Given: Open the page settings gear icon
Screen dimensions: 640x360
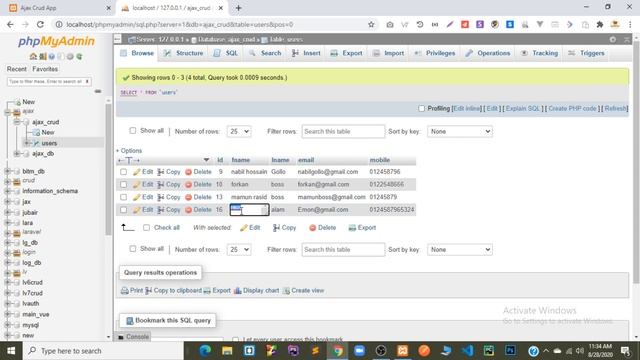Looking at the screenshot, I should tap(613, 40).
